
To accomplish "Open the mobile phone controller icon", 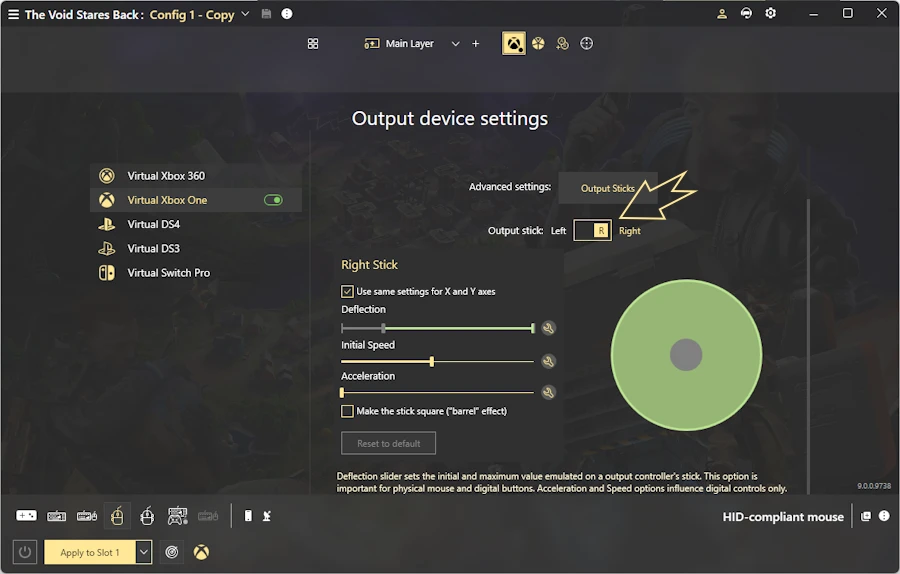I will click(x=248, y=516).
